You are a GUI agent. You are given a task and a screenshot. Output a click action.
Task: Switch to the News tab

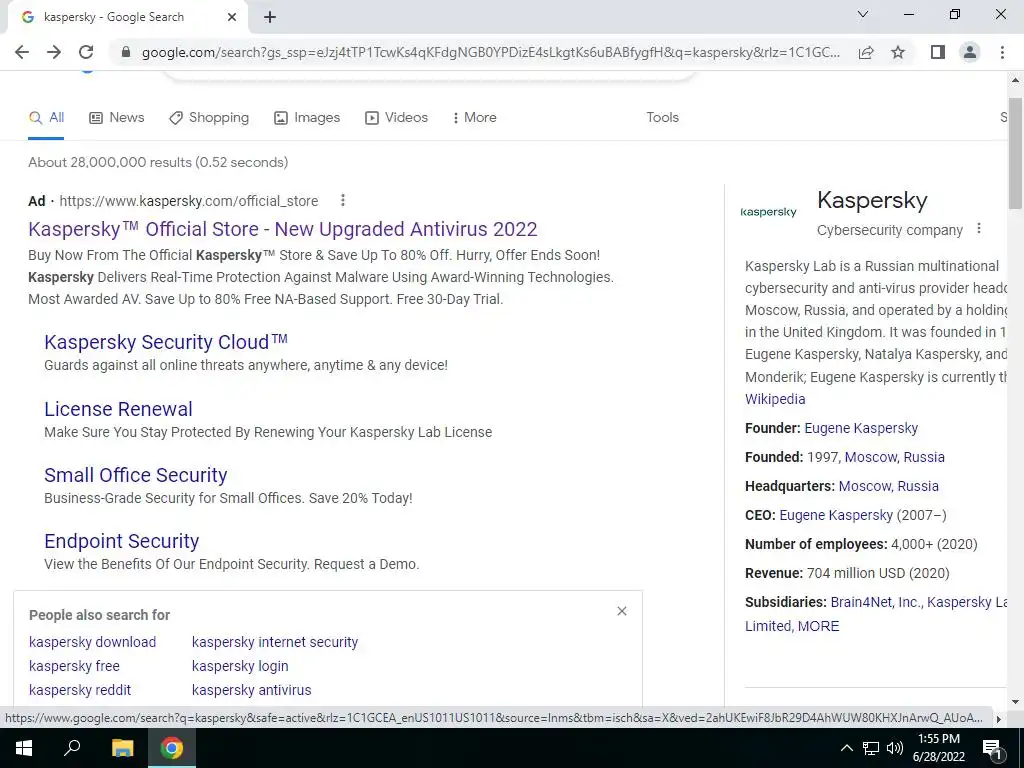click(x=116, y=118)
